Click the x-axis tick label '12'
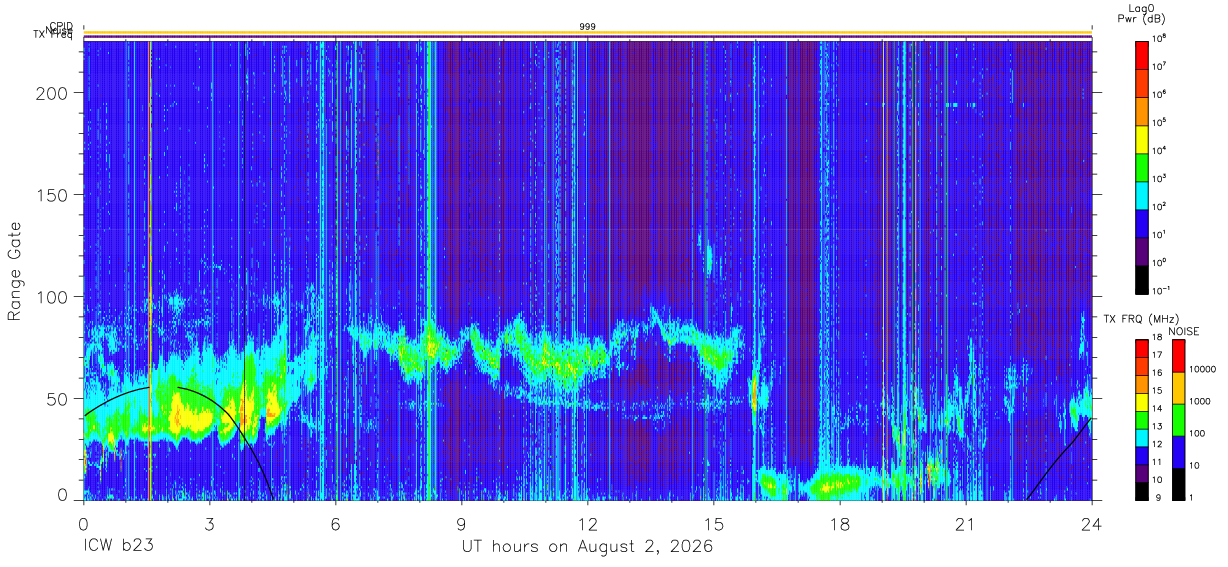The image size is (1228, 567). coord(587,523)
